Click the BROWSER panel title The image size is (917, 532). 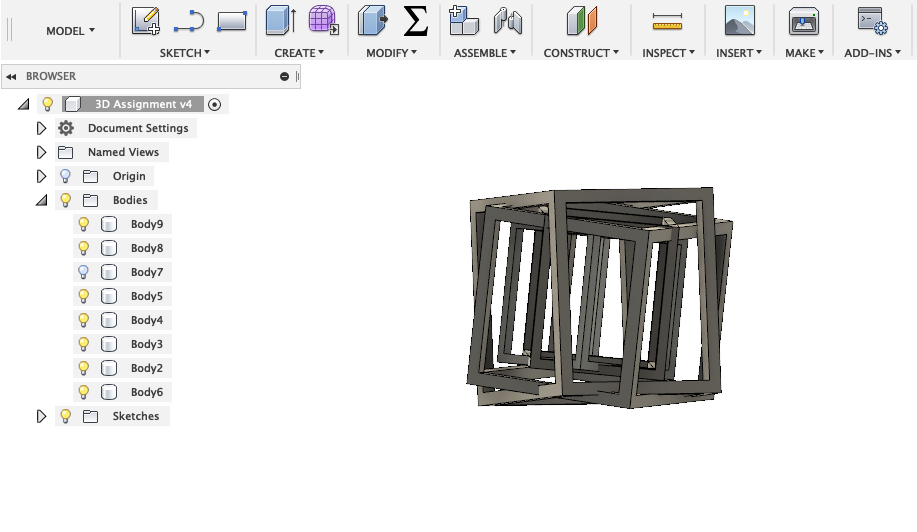pyautogui.click(x=51, y=76)
